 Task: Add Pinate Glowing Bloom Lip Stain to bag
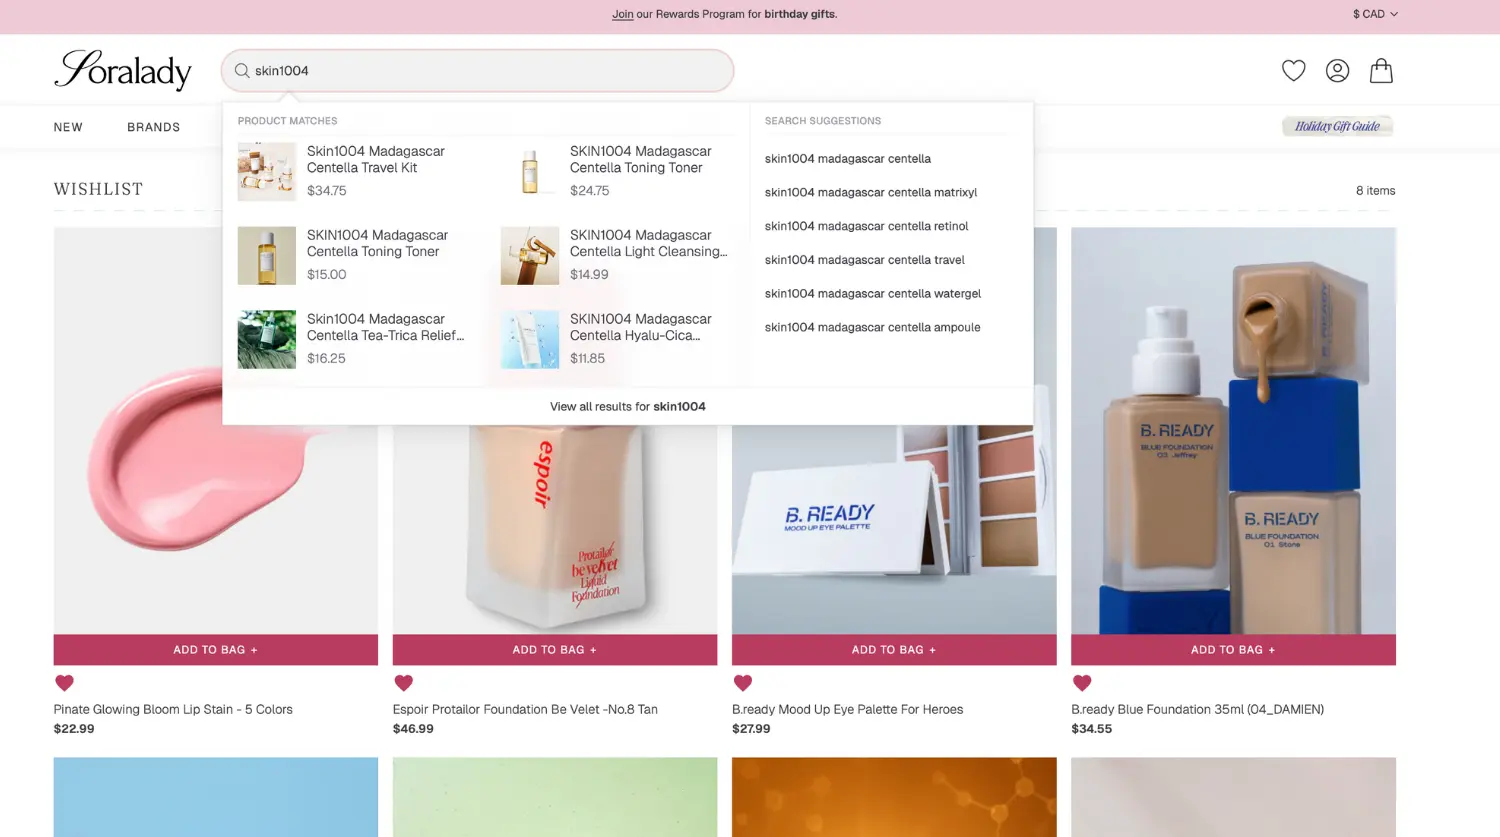point(216,650)
